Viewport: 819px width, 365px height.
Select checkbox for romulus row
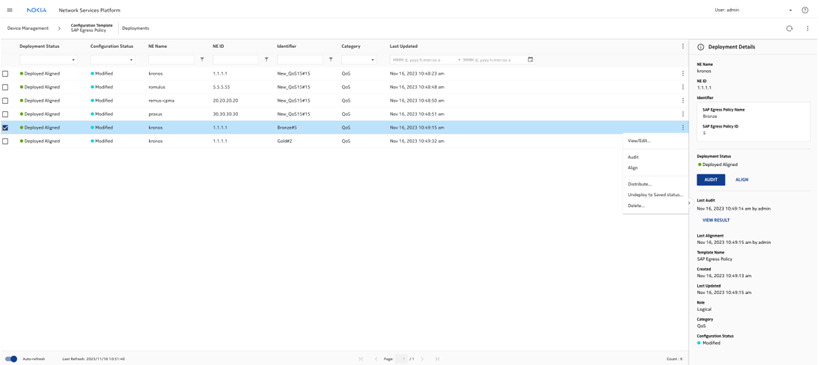(5, 87)
